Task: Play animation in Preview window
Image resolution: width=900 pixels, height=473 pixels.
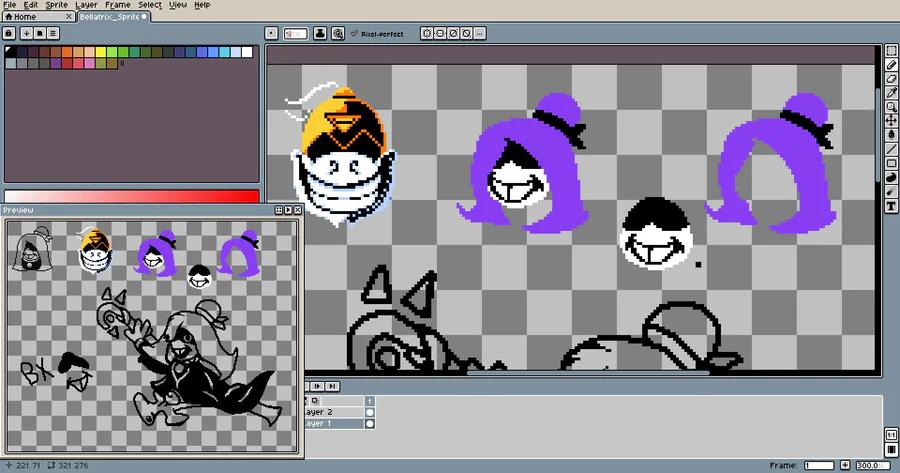Action: click(x=288, y=211)
